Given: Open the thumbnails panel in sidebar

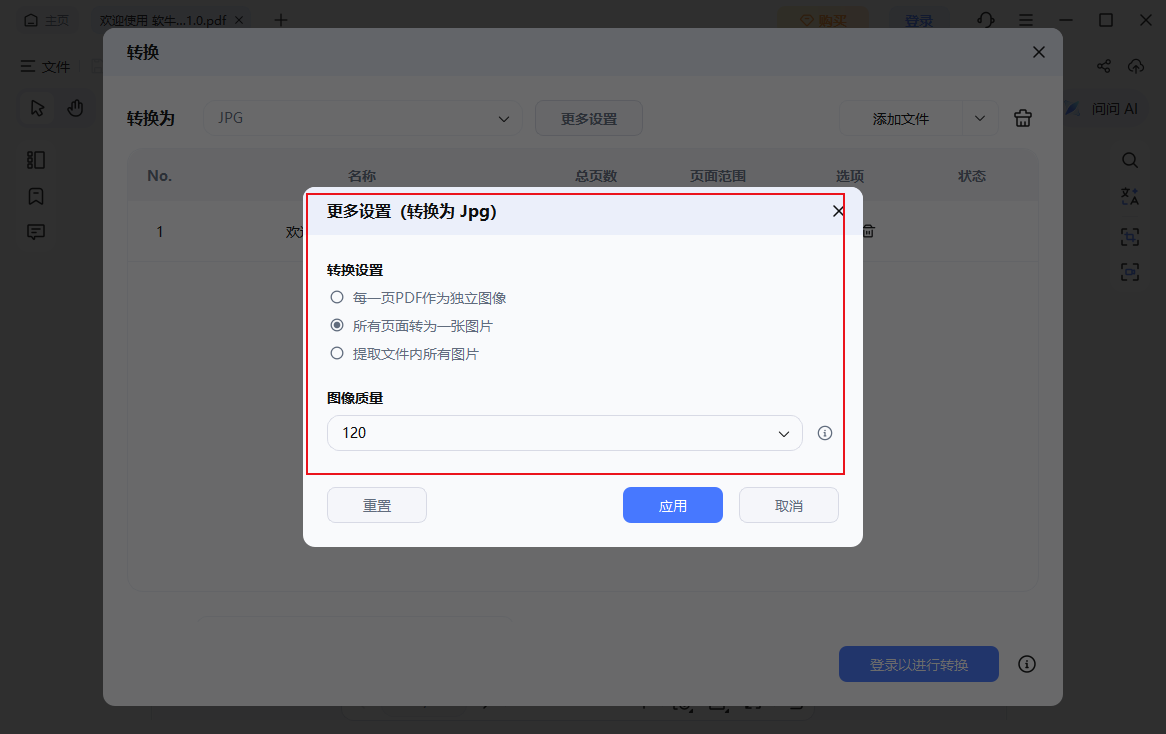Looking at the screenshot, I should [x=36, y=160].
